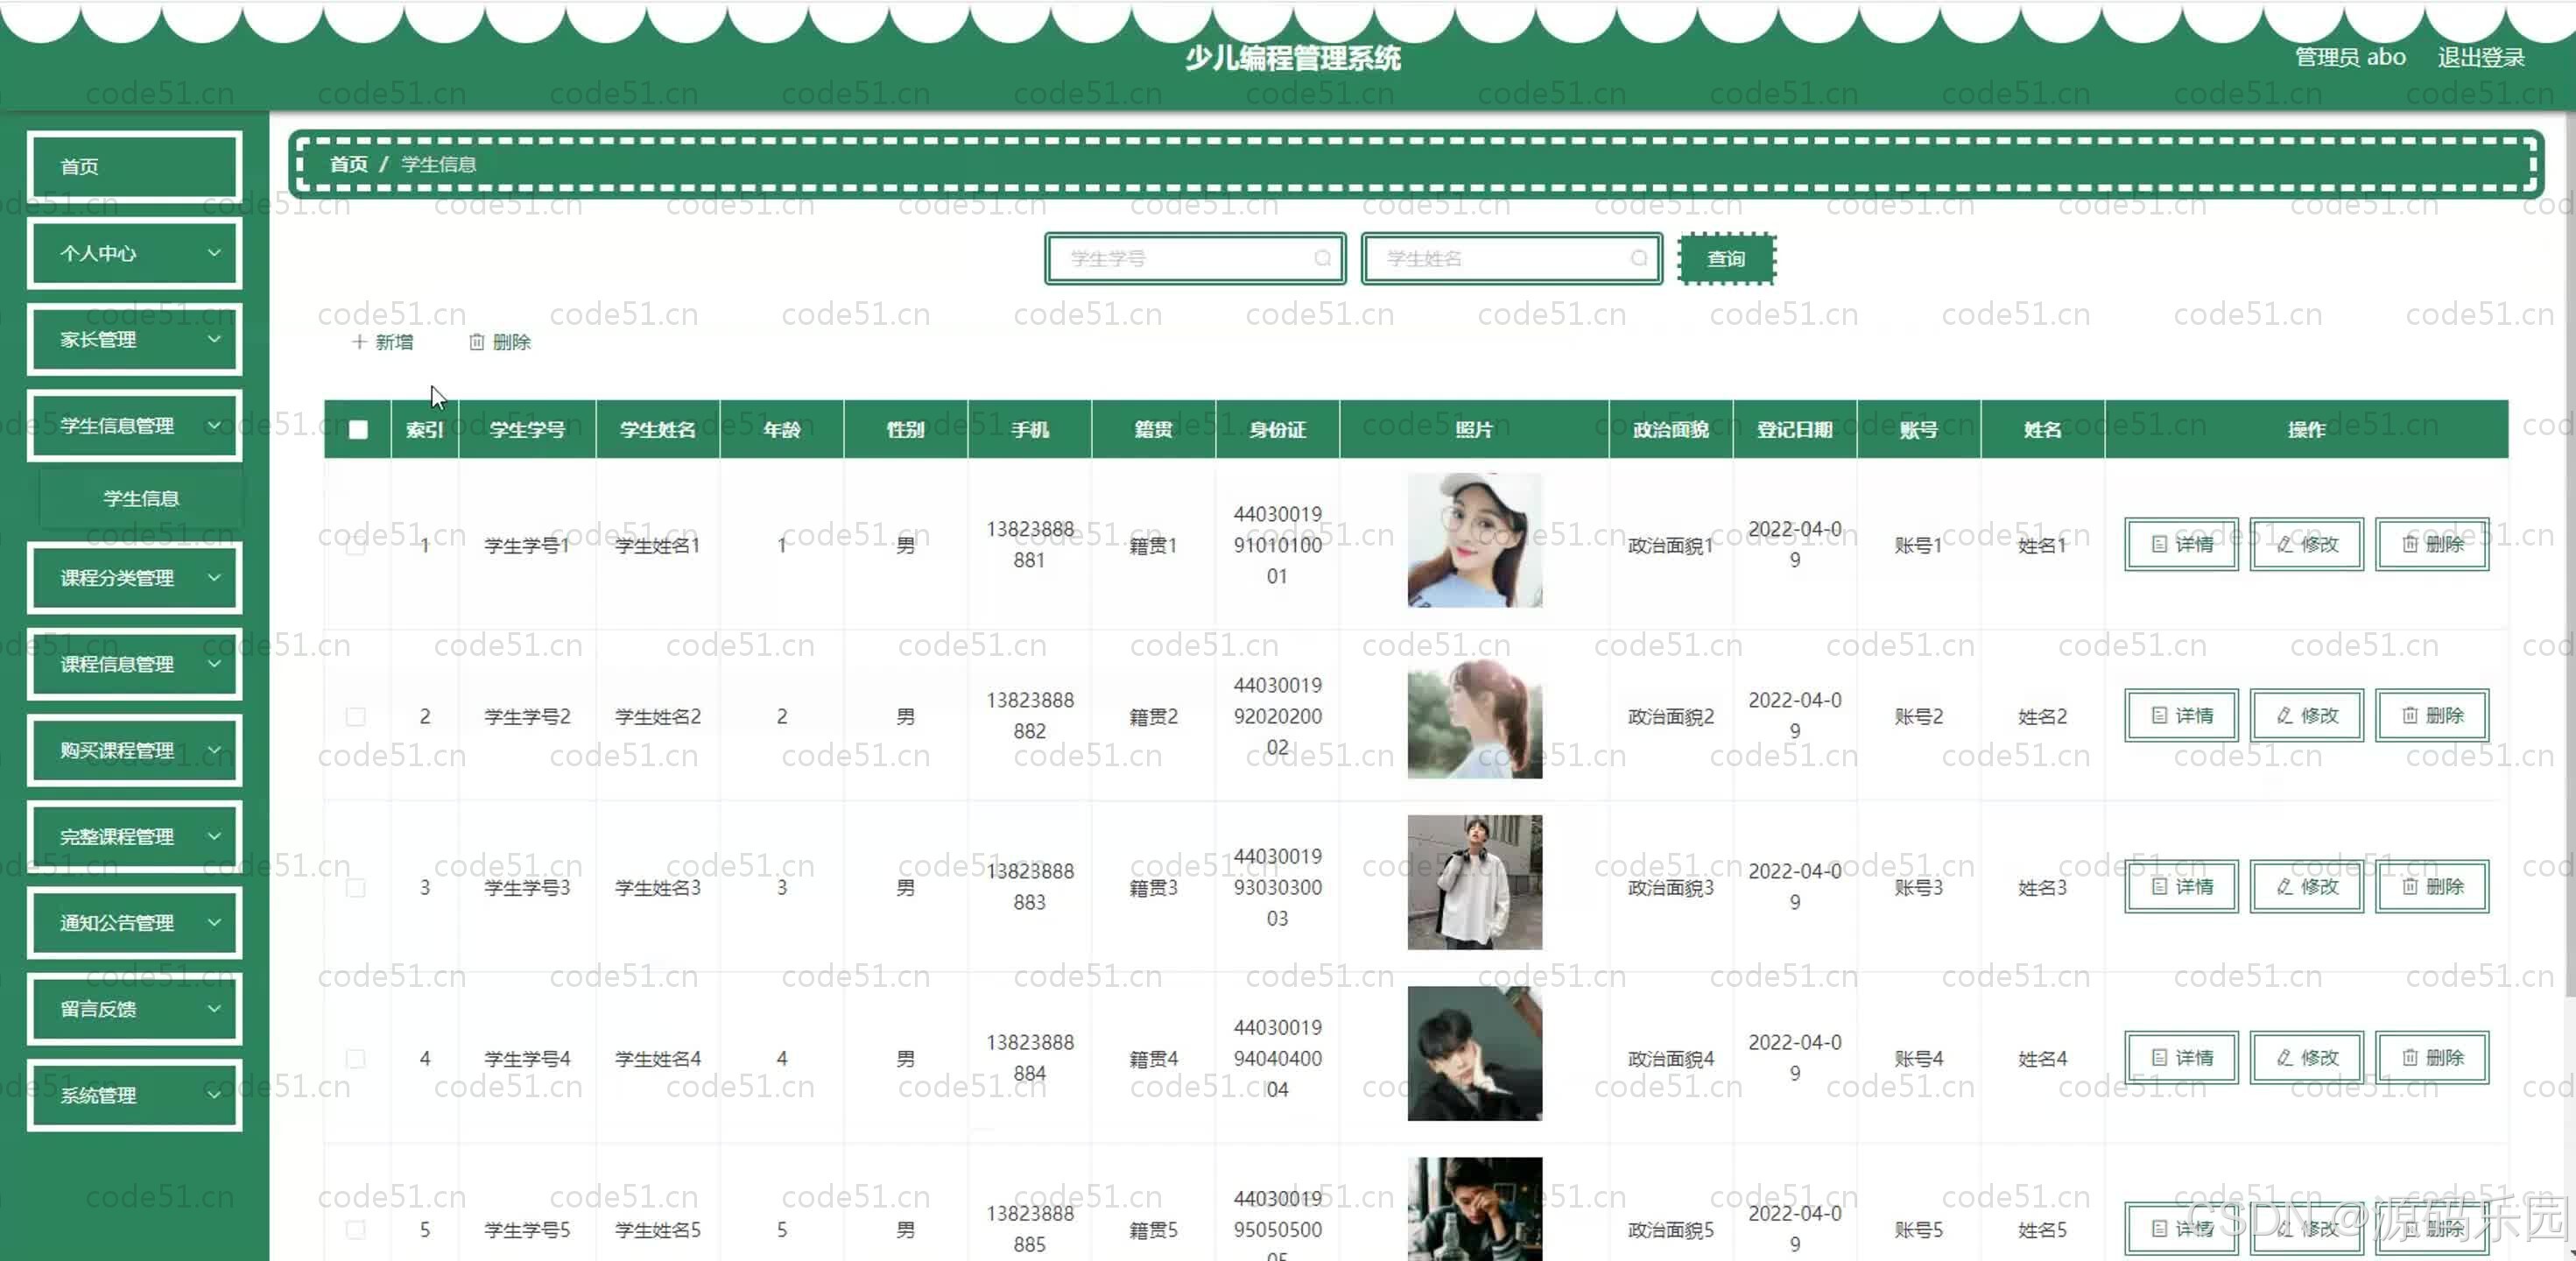Click the document icon on row 1's 详情 button
2576x1261 pixels.
tap(2158, 544)
